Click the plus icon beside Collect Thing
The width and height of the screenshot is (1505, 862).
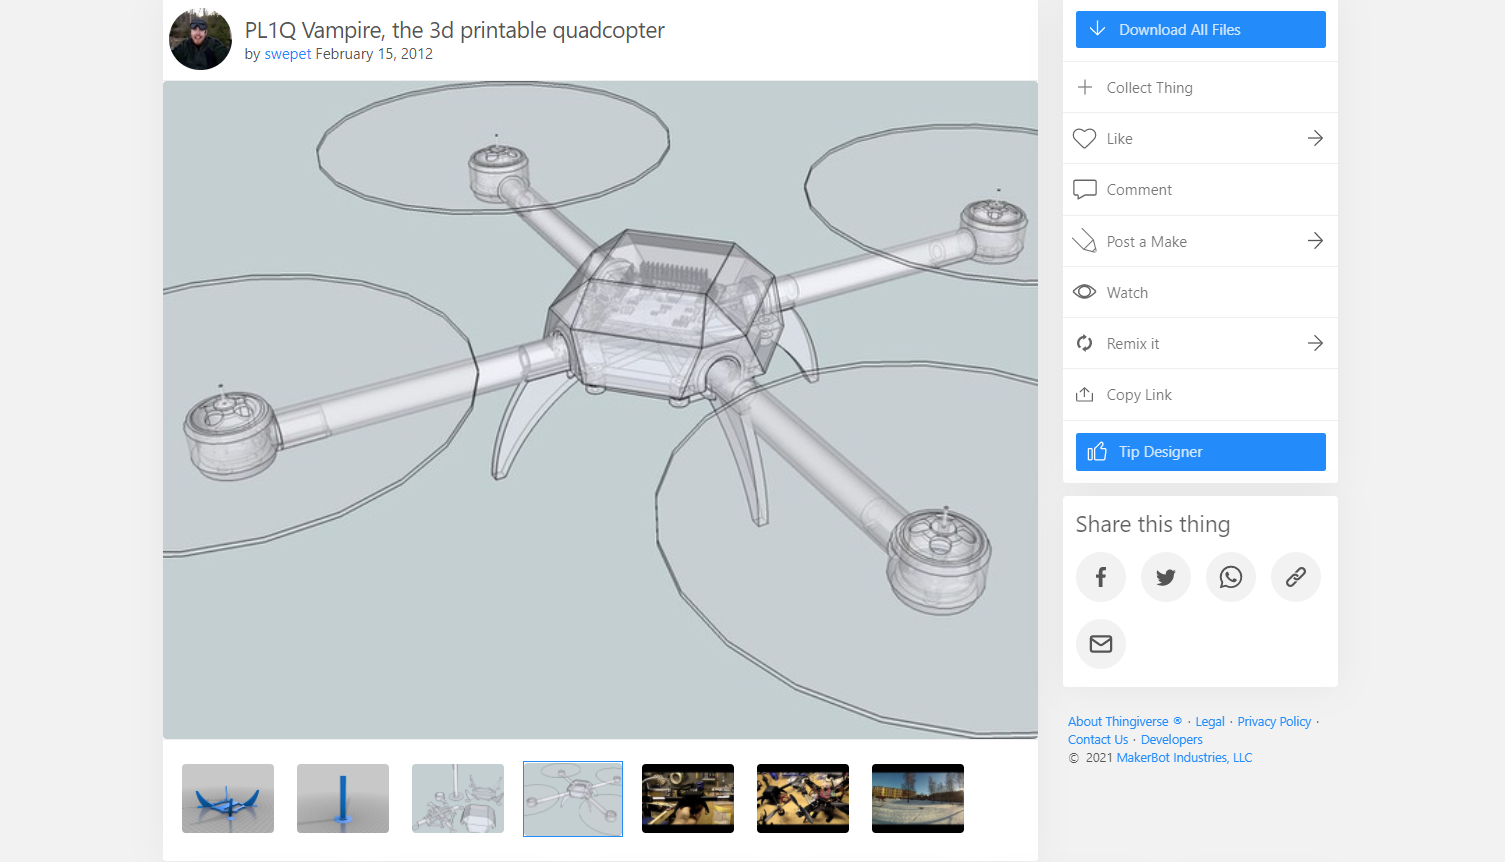click(1084, 87)
